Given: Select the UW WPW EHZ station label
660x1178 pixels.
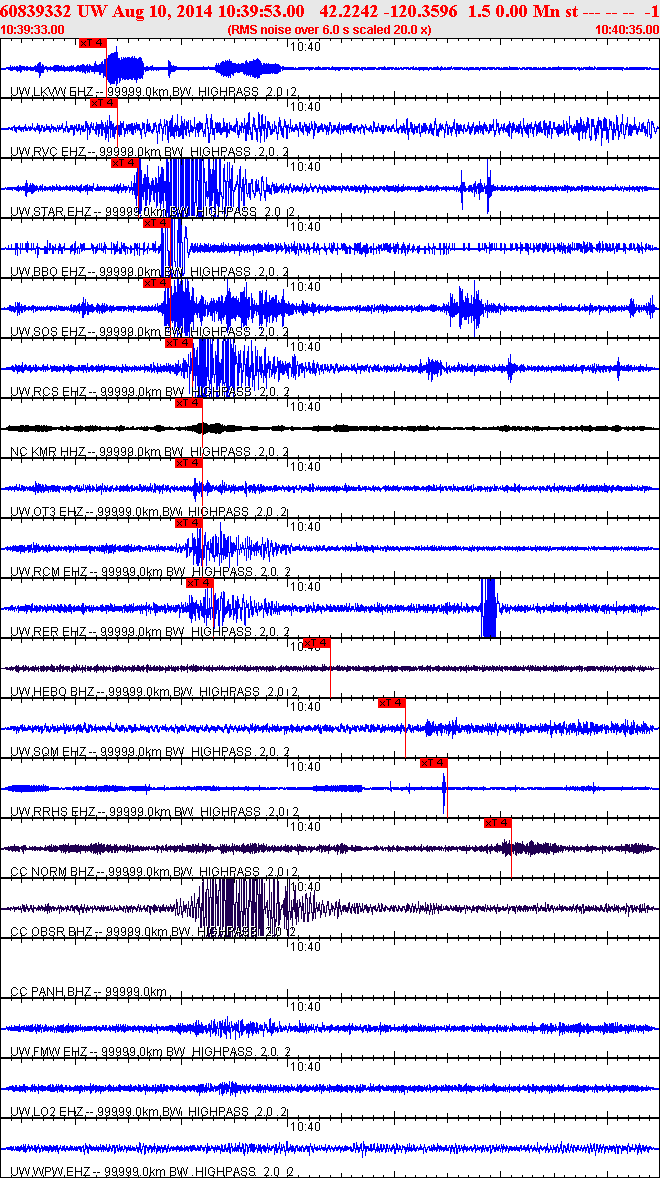Looking at the screenshot, I should pos(50,1171).
